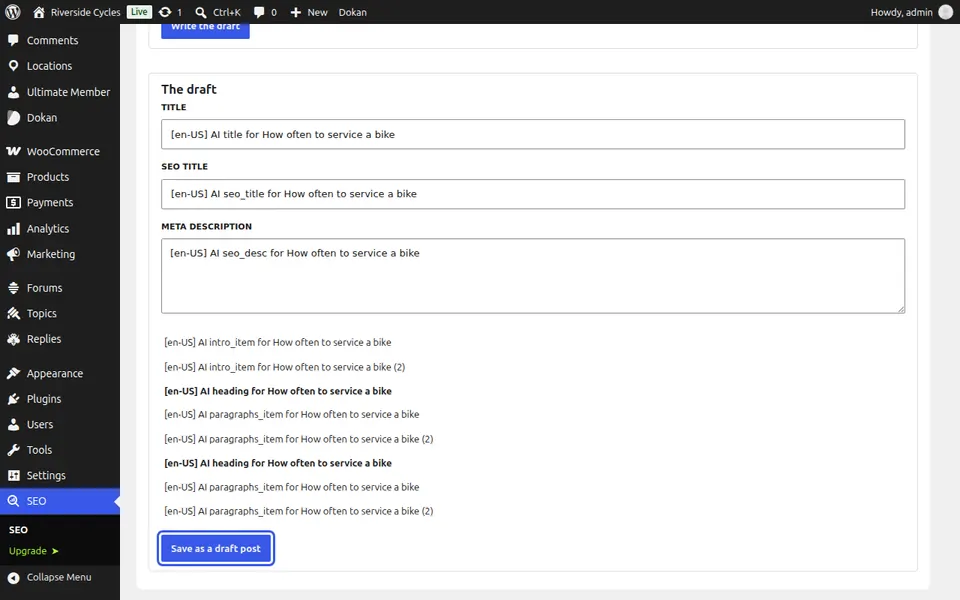Click the Riverside Cycles home icon
The height and width of the screenshot is (600, 960).
(x=39, y=12)
